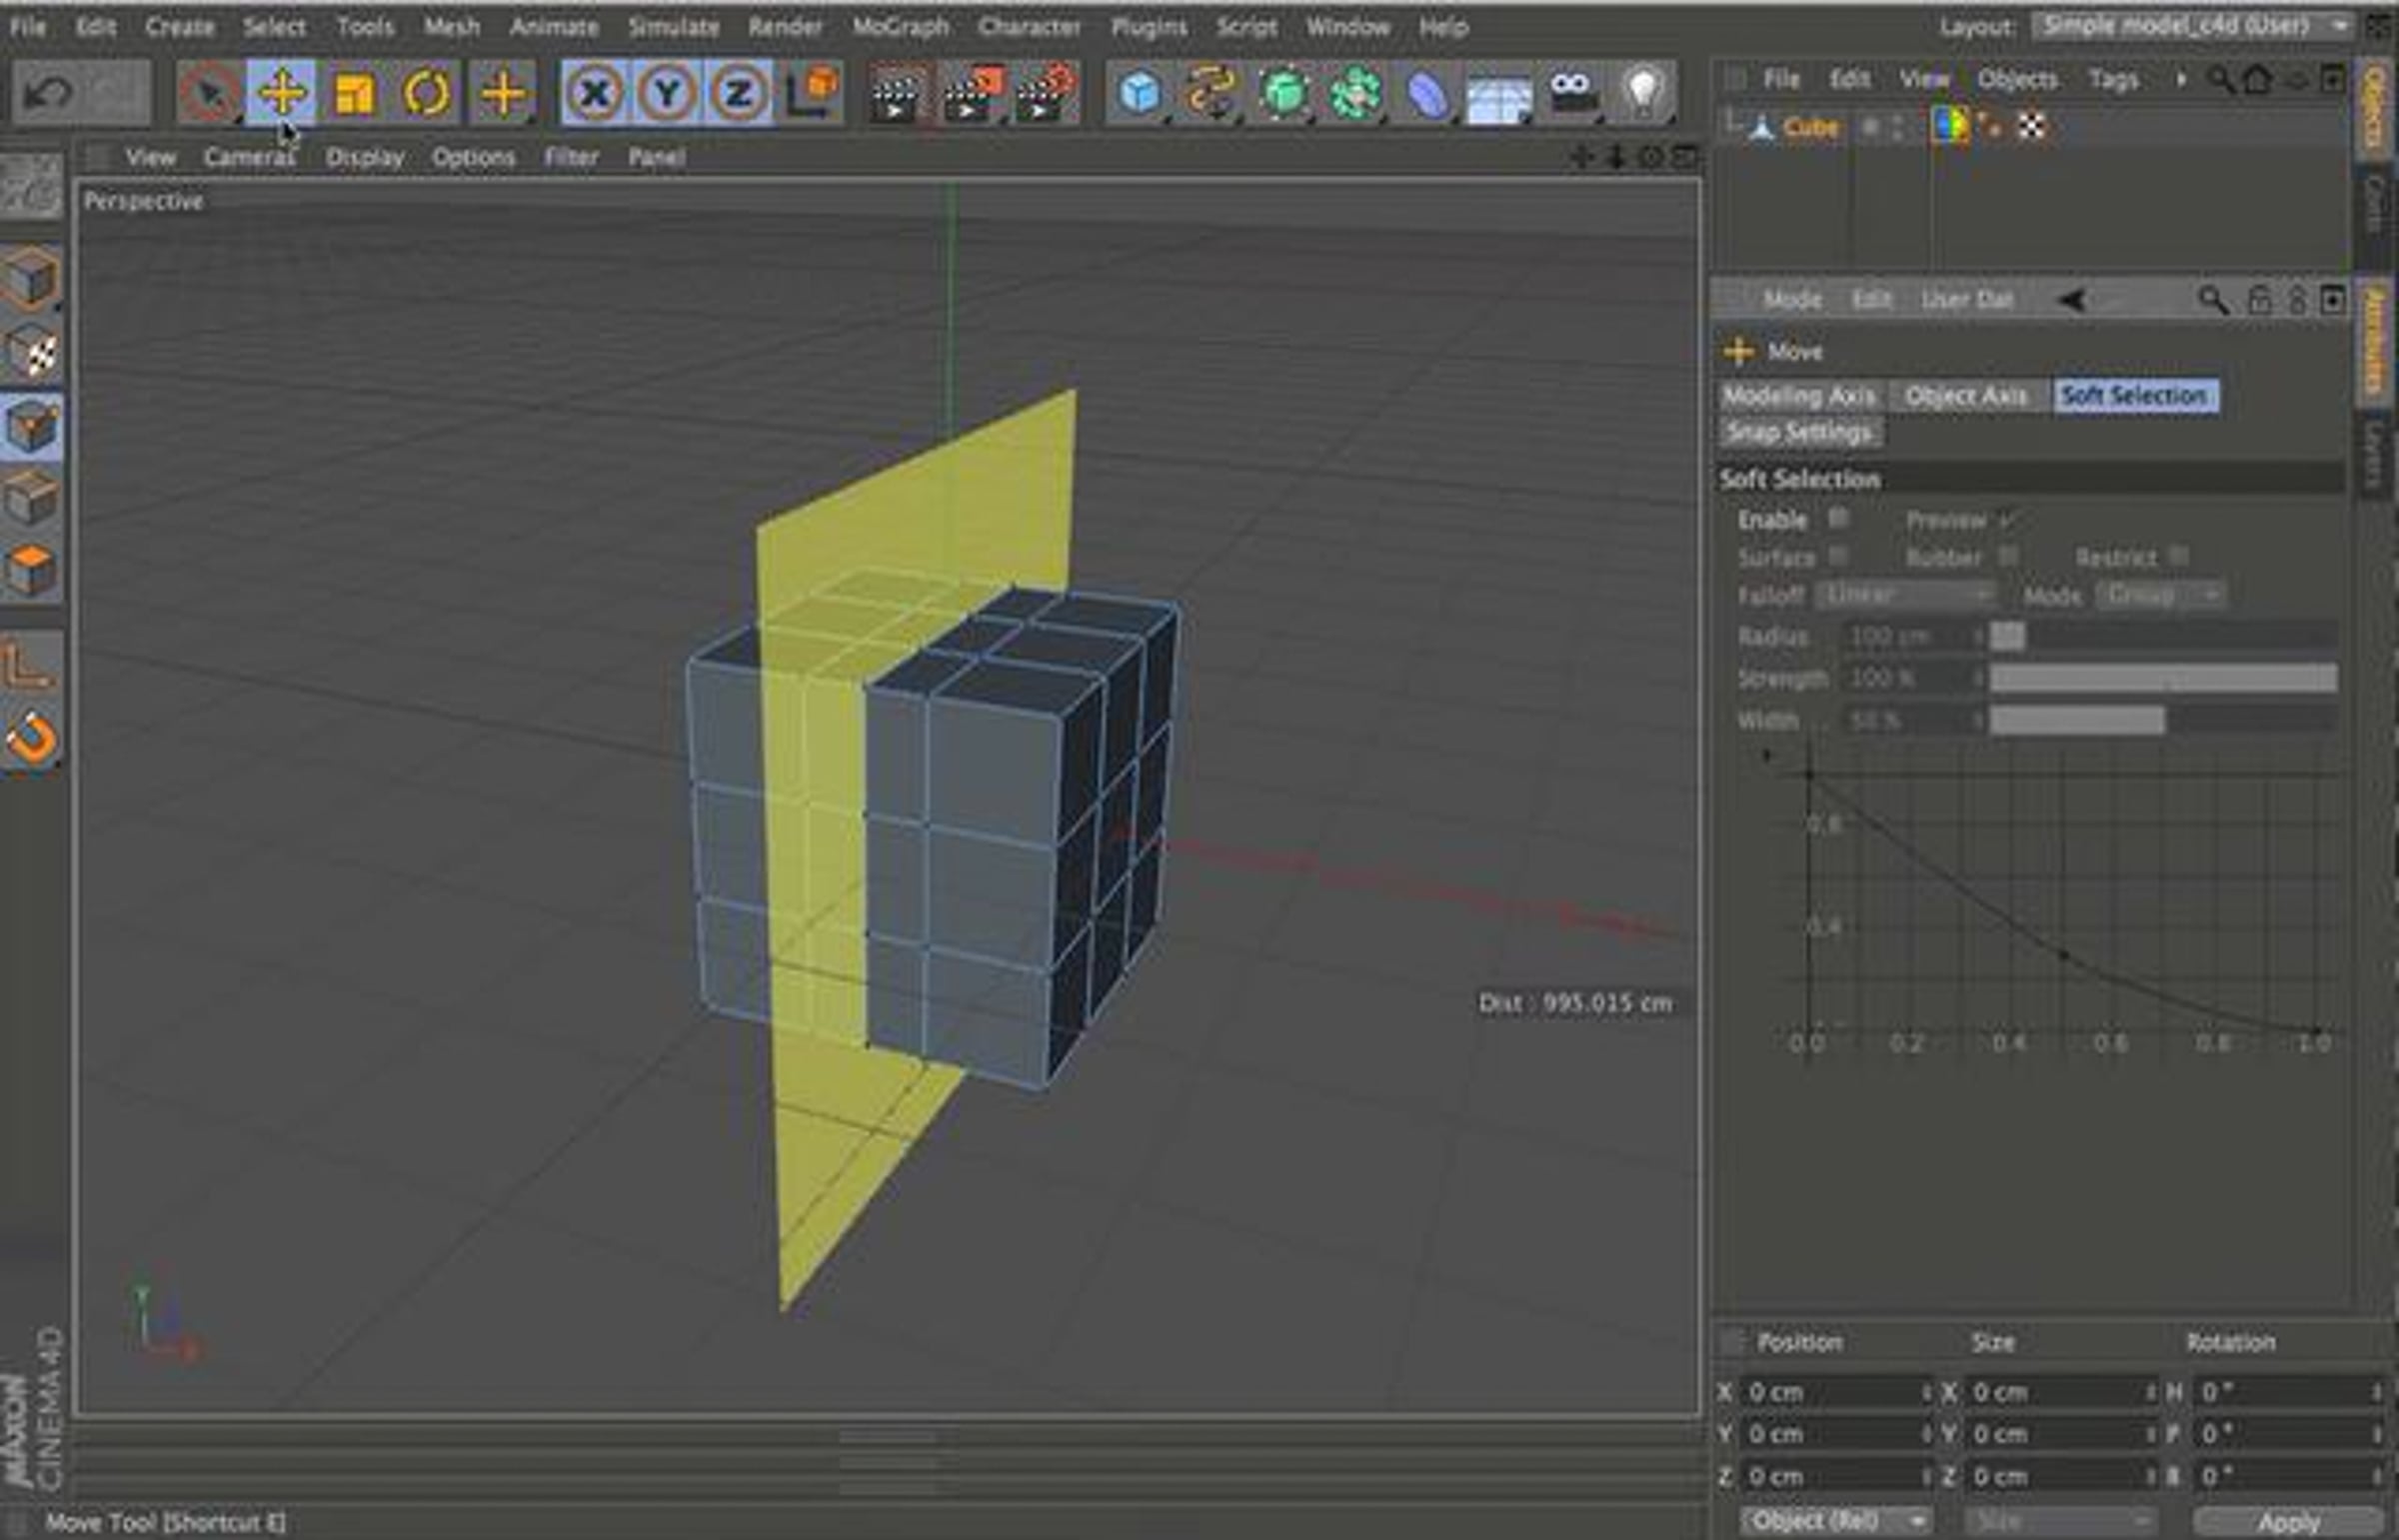2399x1540 pixels.
Task: Open the Object Manager Tags menu
Action: click(2113, 79)
